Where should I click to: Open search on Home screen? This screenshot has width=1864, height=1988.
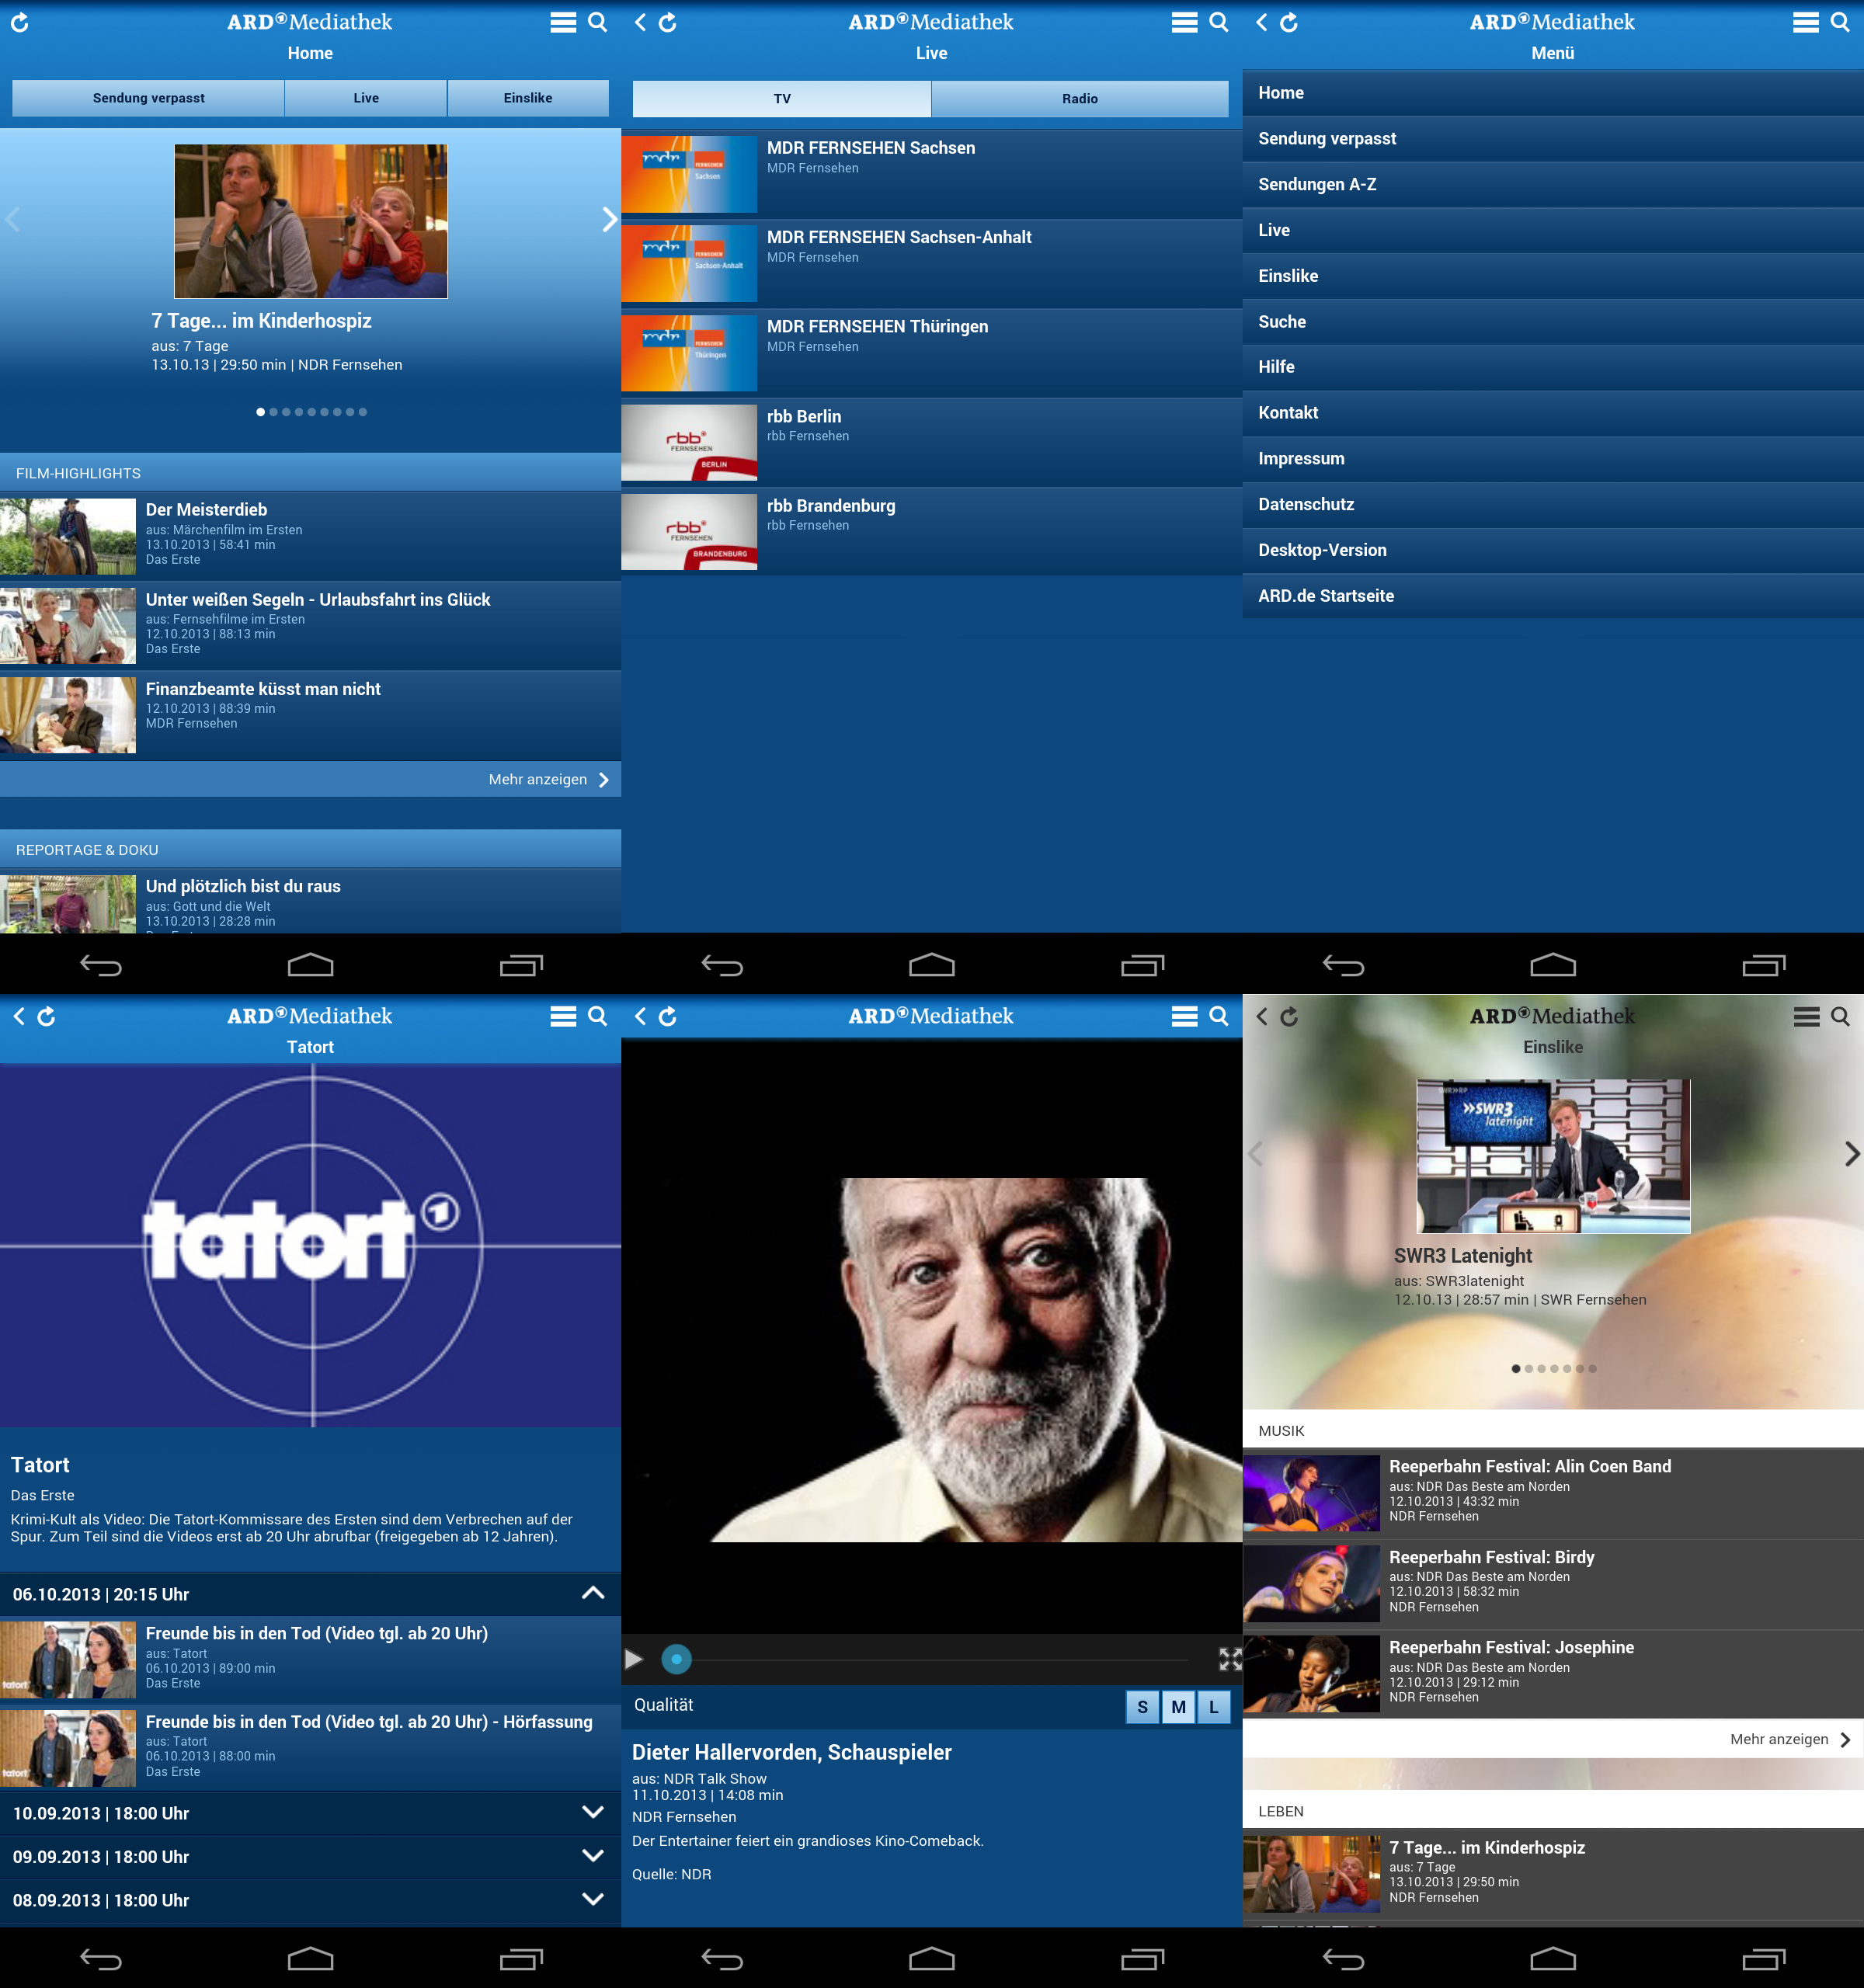pos(598,22)
